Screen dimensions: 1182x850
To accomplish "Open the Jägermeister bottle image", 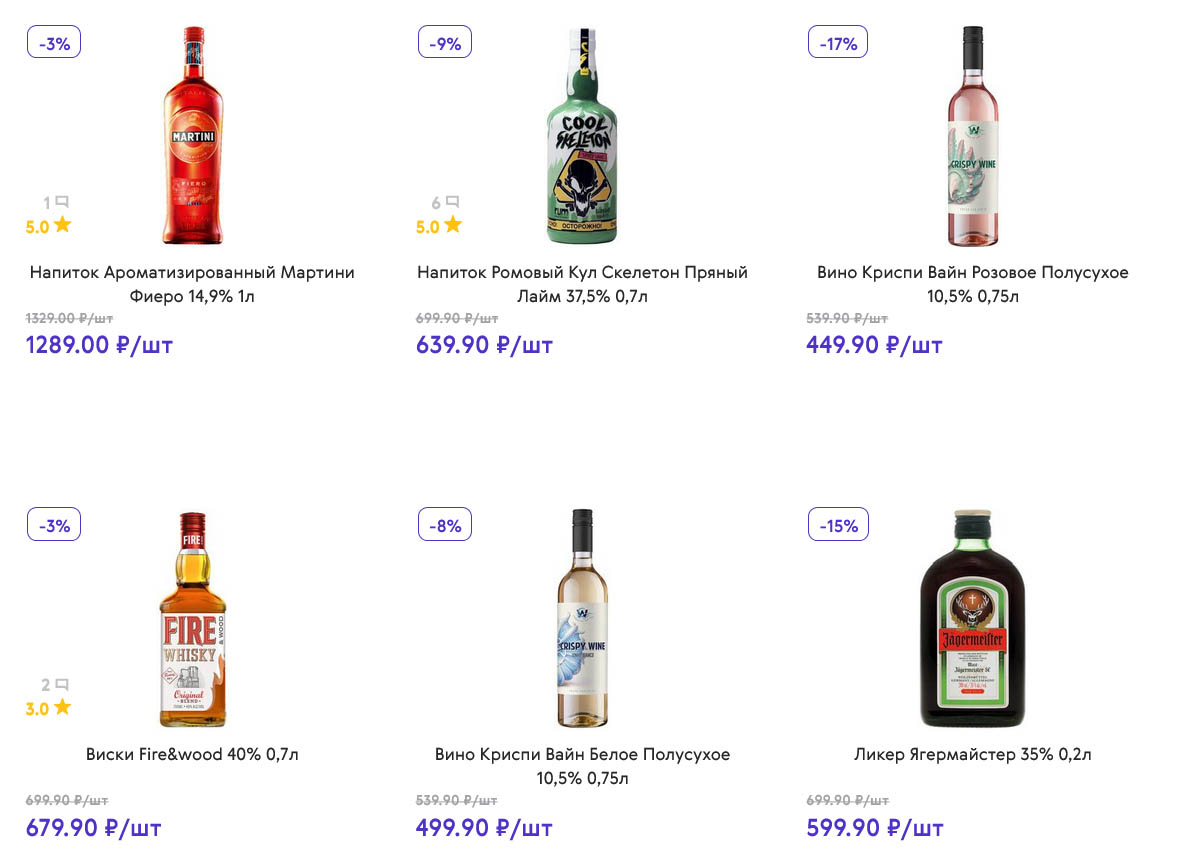I will pos(973,618).
